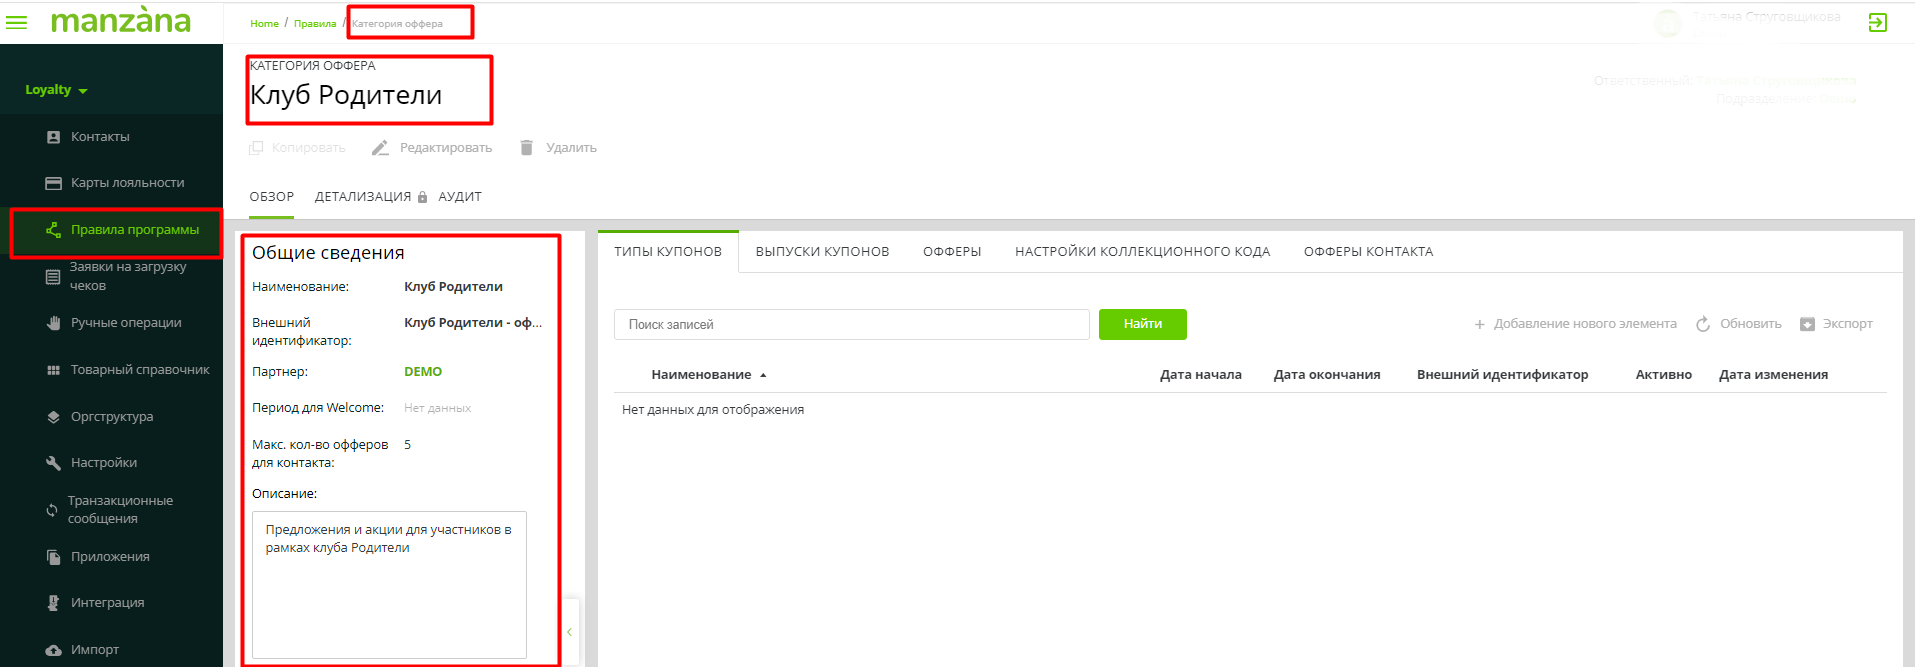
Task: Click Добавление нового элемента
Action: coord(1575,324)
